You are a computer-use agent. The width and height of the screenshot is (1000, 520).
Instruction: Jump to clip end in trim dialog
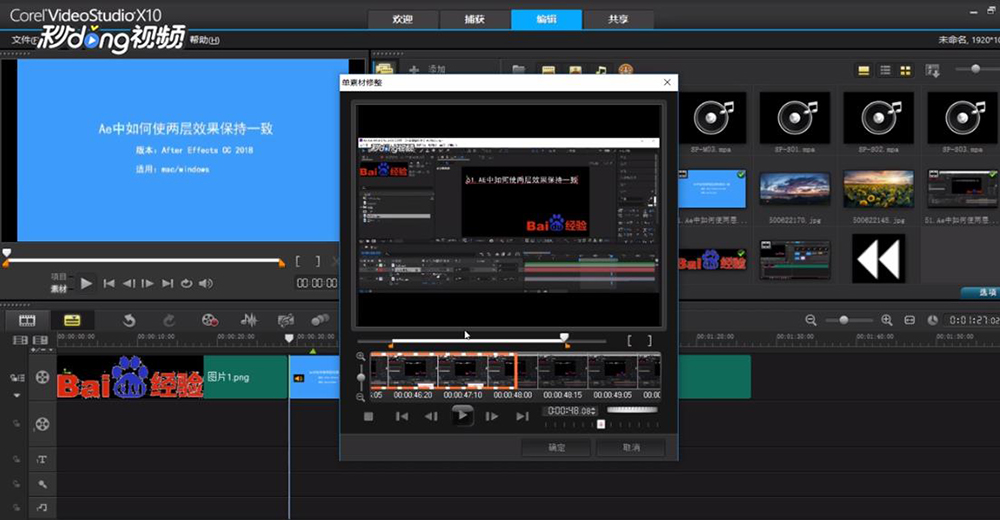[x=522, y=417]
